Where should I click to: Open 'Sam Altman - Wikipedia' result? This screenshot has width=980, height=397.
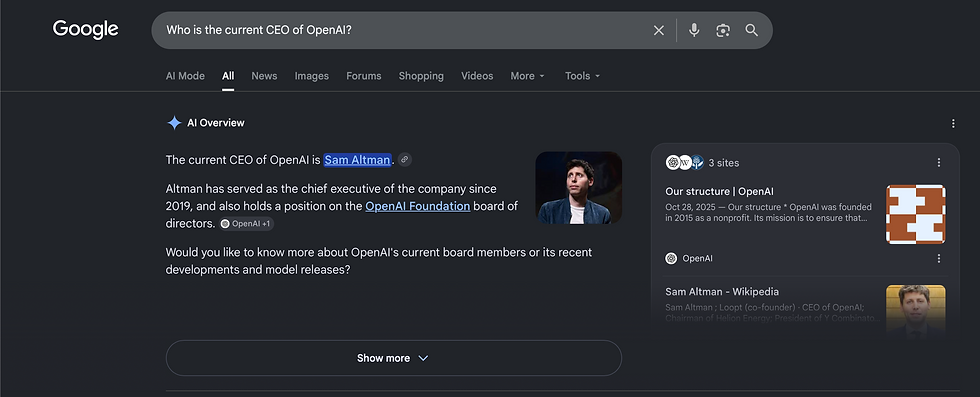pos(722,291)
